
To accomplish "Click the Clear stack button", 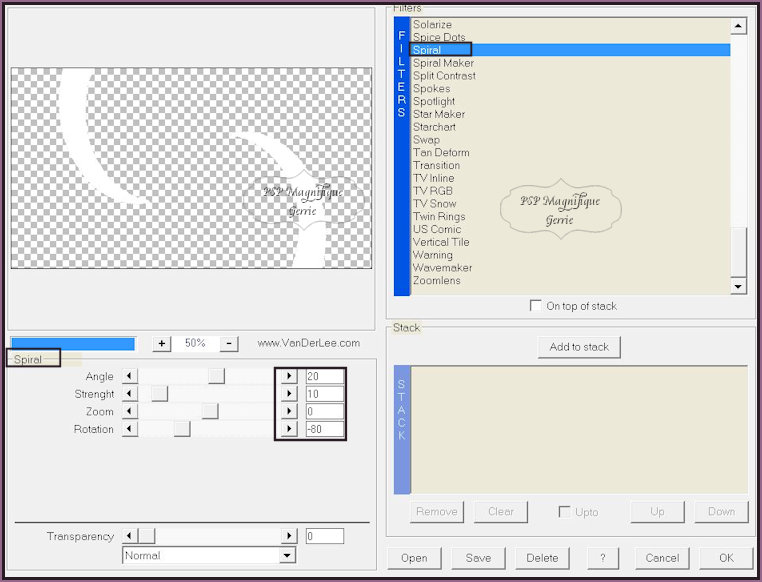I will point(501,512).
